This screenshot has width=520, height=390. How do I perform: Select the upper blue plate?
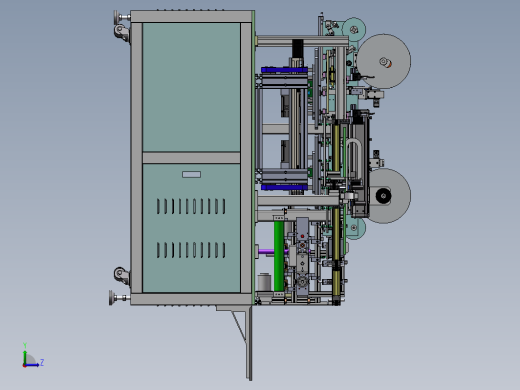[x=284, y=70]
